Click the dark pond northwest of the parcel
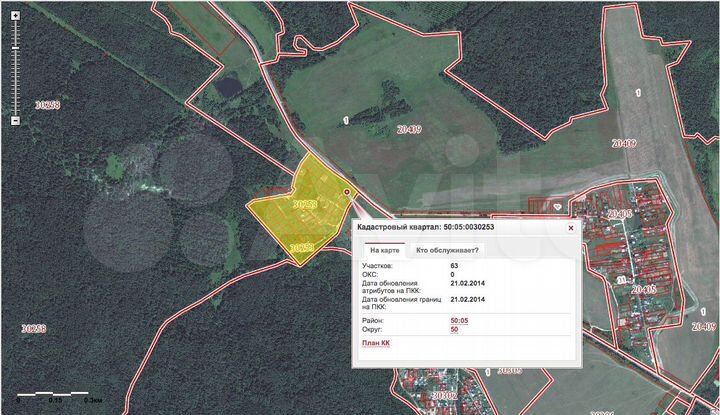 (228, 87)
